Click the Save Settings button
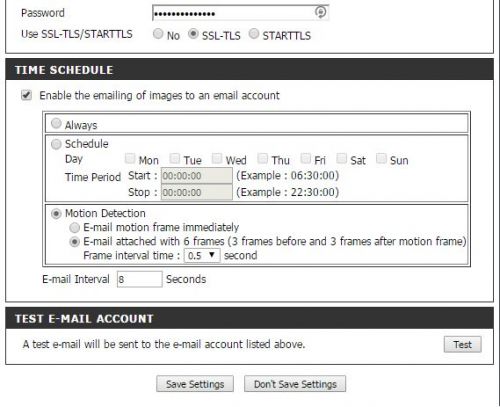Screen dimensions: 500x407 (x=195, y=384)
